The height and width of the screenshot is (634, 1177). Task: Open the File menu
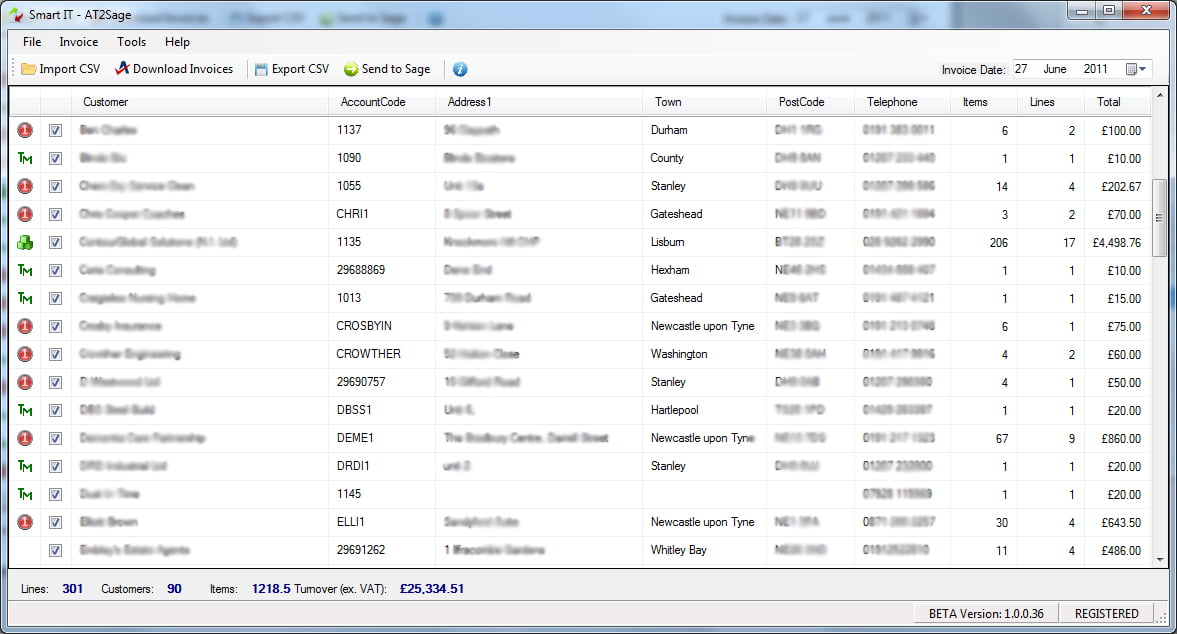[x=32, y=42]
